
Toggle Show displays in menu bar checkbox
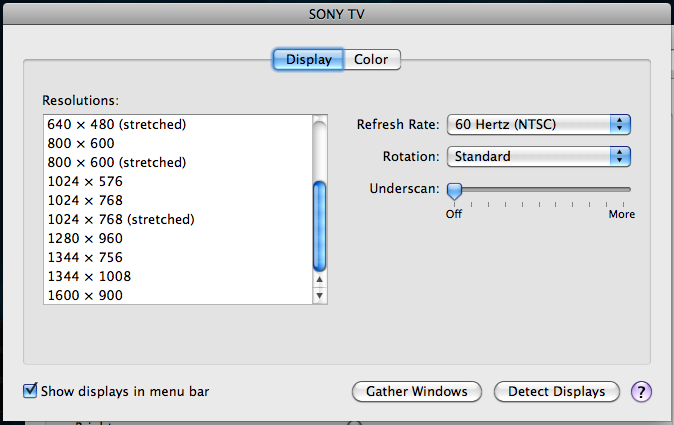click(x=30, y=391)
